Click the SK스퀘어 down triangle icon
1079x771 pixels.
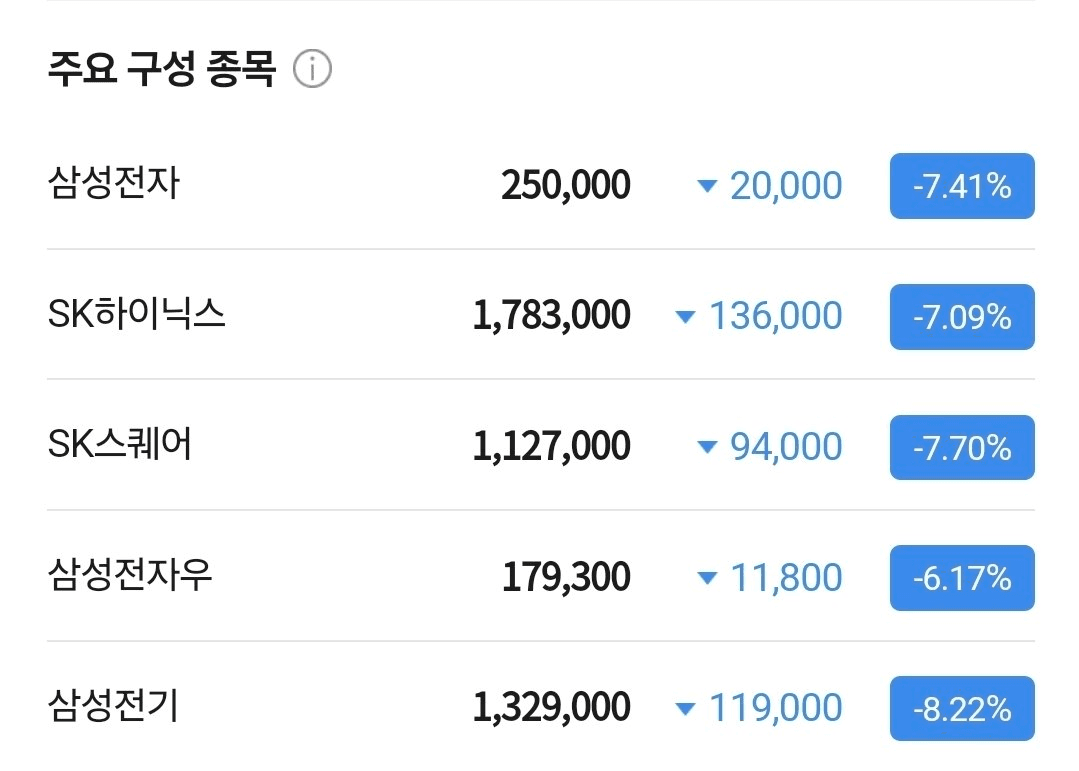(x=707, y=447)
